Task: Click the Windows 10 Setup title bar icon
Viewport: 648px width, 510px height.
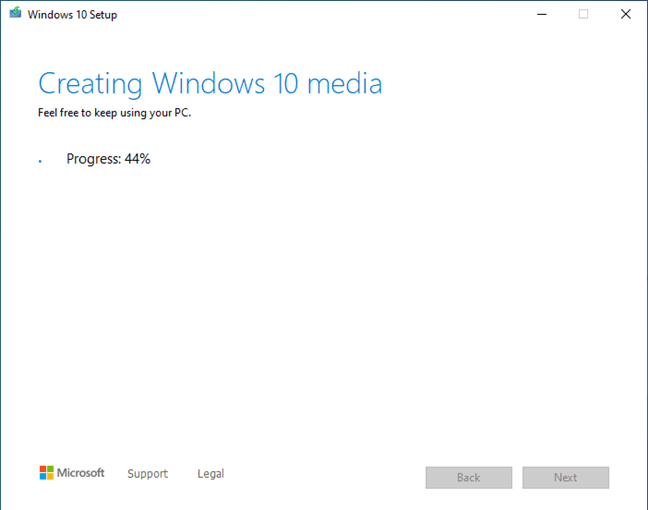Action: tap(15, 13)
